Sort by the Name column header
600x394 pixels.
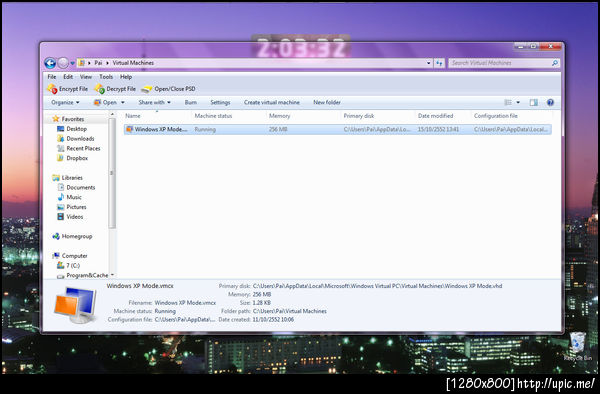pyautogui.click(x=157, y=116)
